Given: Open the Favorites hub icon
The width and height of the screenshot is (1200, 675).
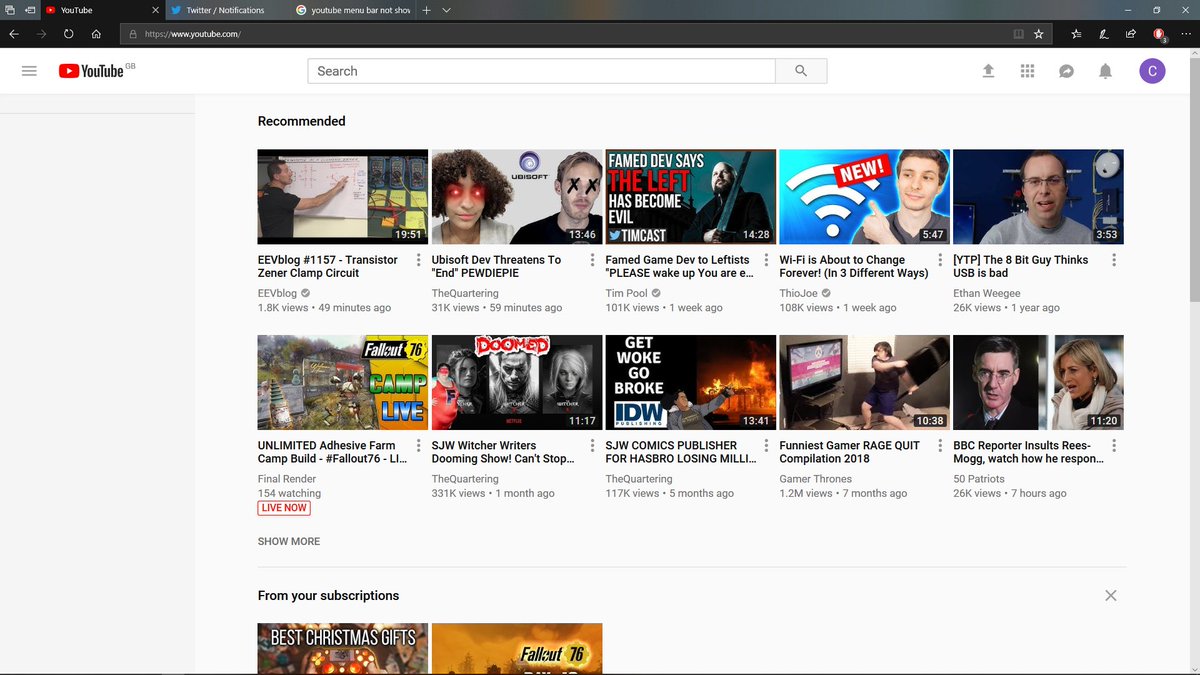Looking at the screenshot, I should 1076,33.
